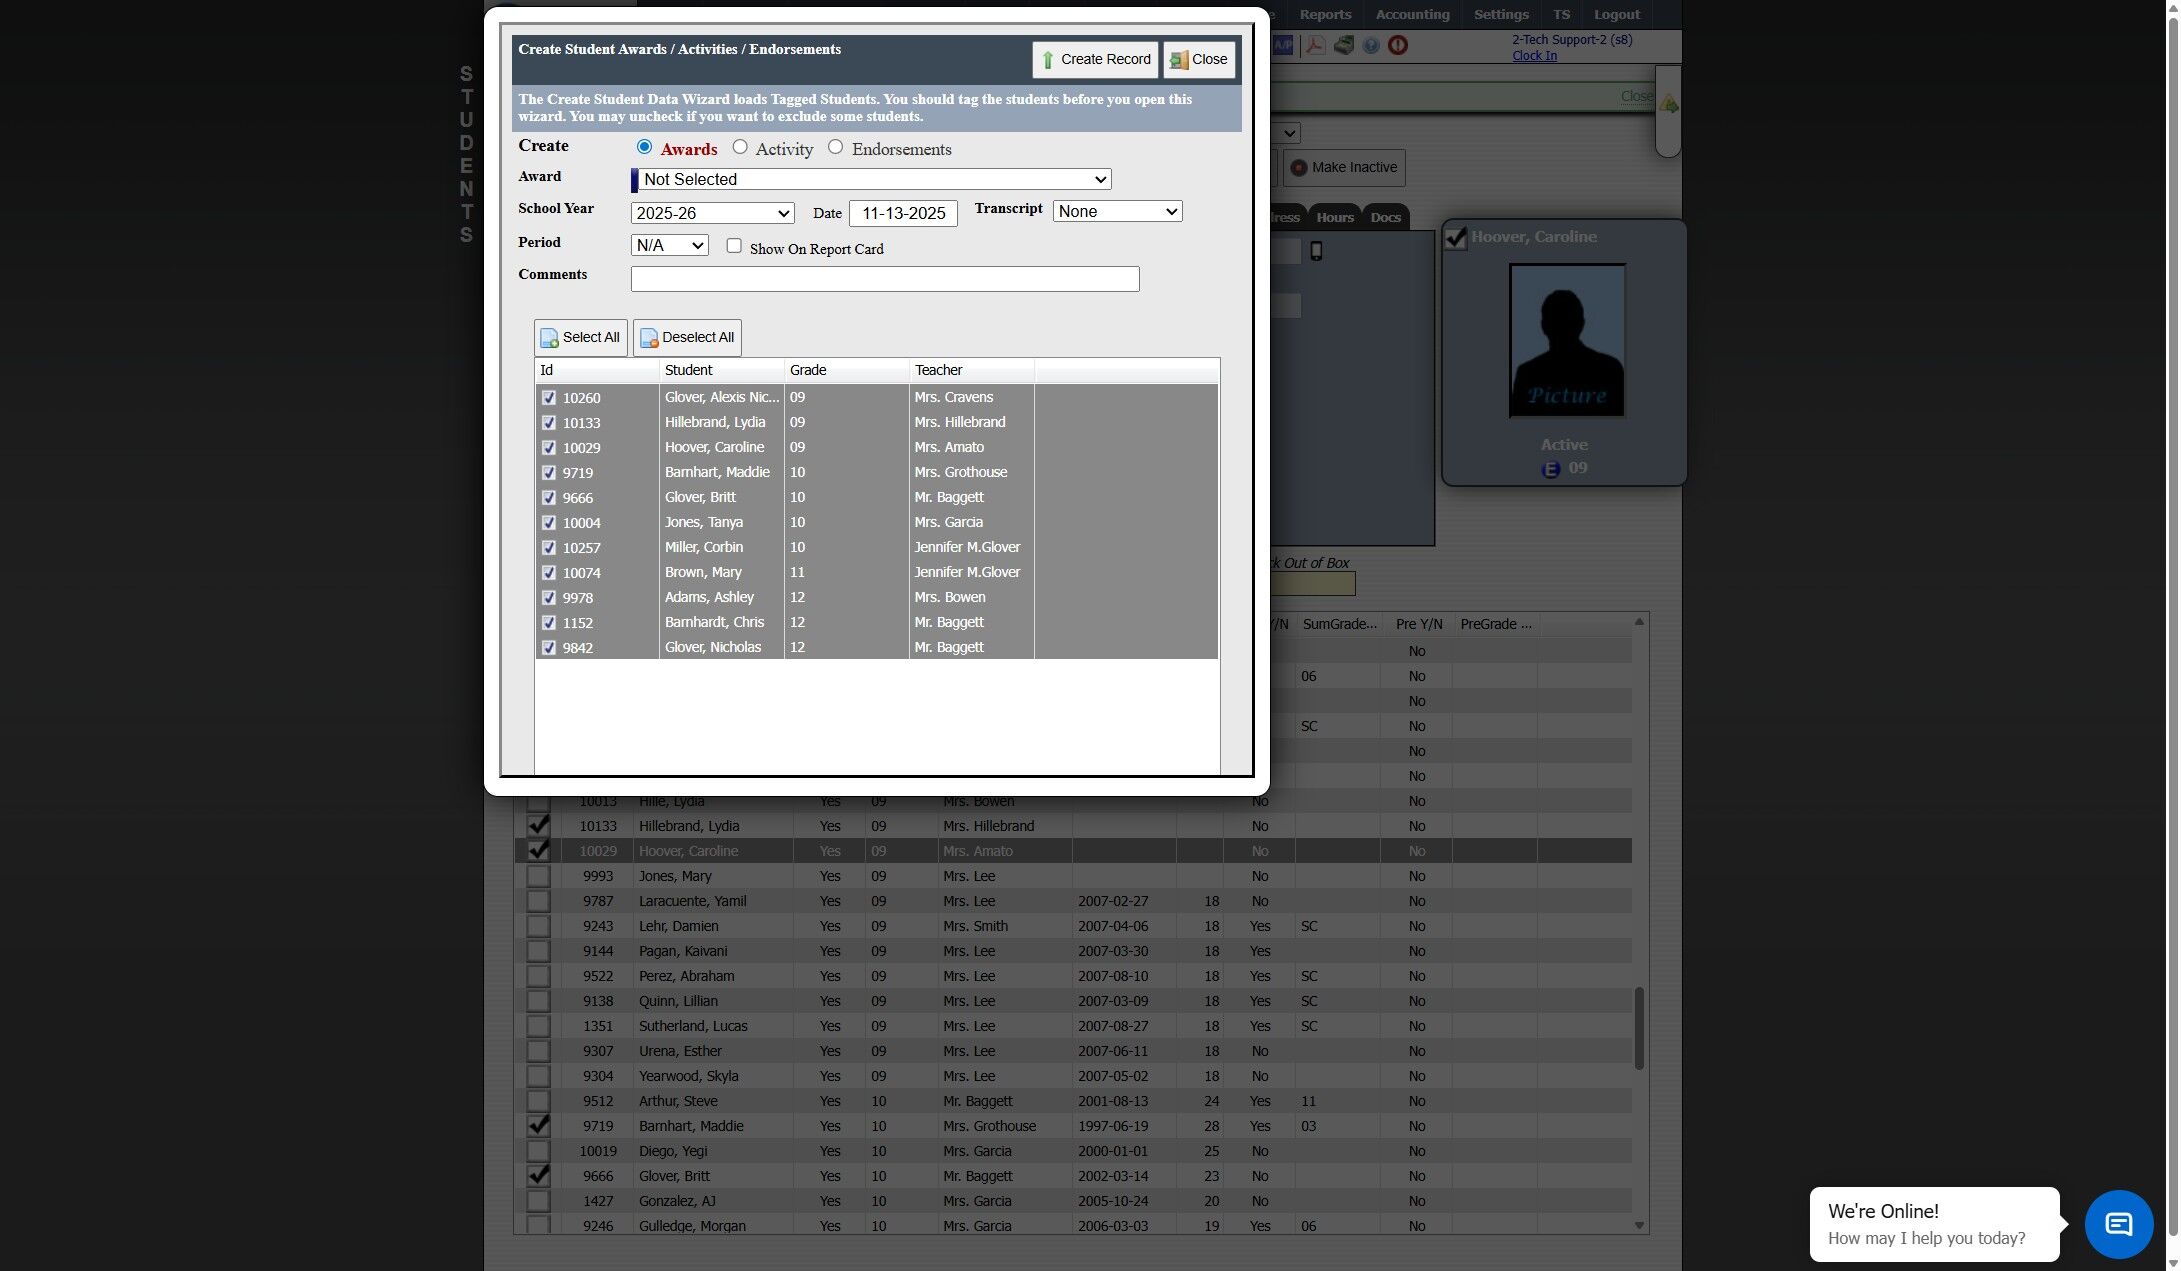Open the Award dropdown showing Not Selected
Screen dimensions: 2181x1271
click(873, 180)
